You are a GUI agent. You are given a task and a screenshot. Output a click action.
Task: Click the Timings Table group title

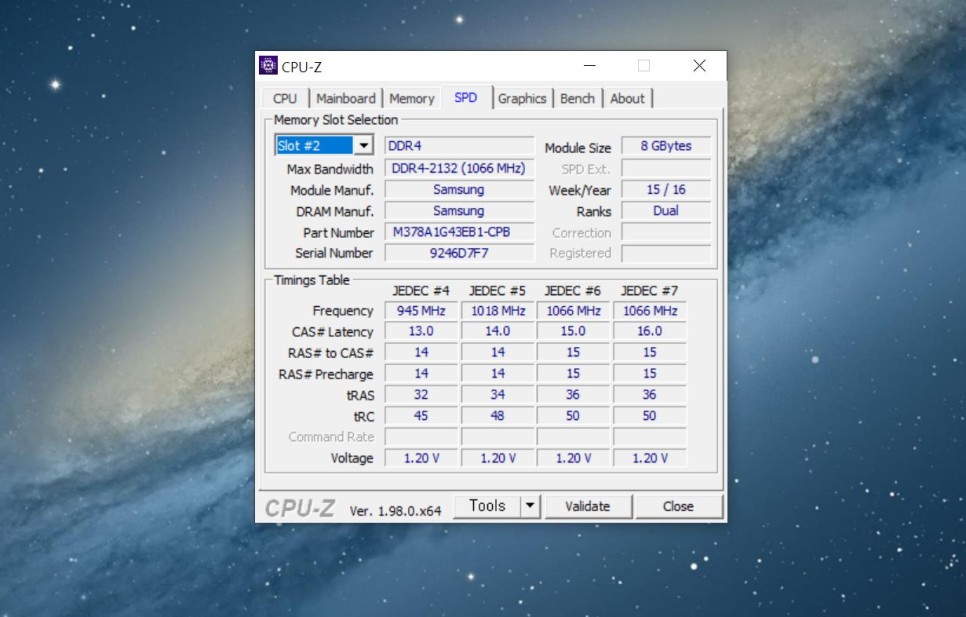pos(312,280)
